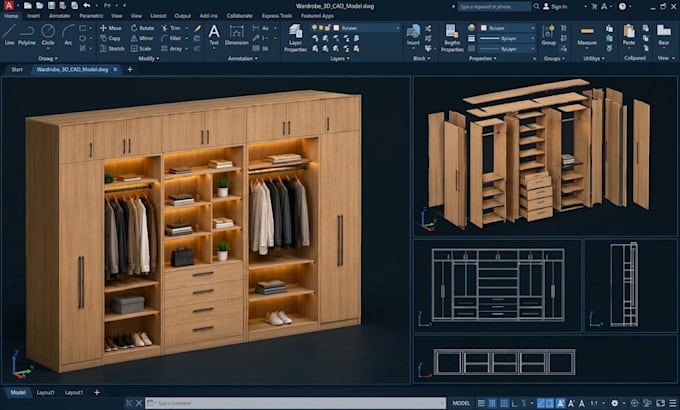Click the ByLayer color swatch square
680x410 pixels.
(x=484, y=28)
